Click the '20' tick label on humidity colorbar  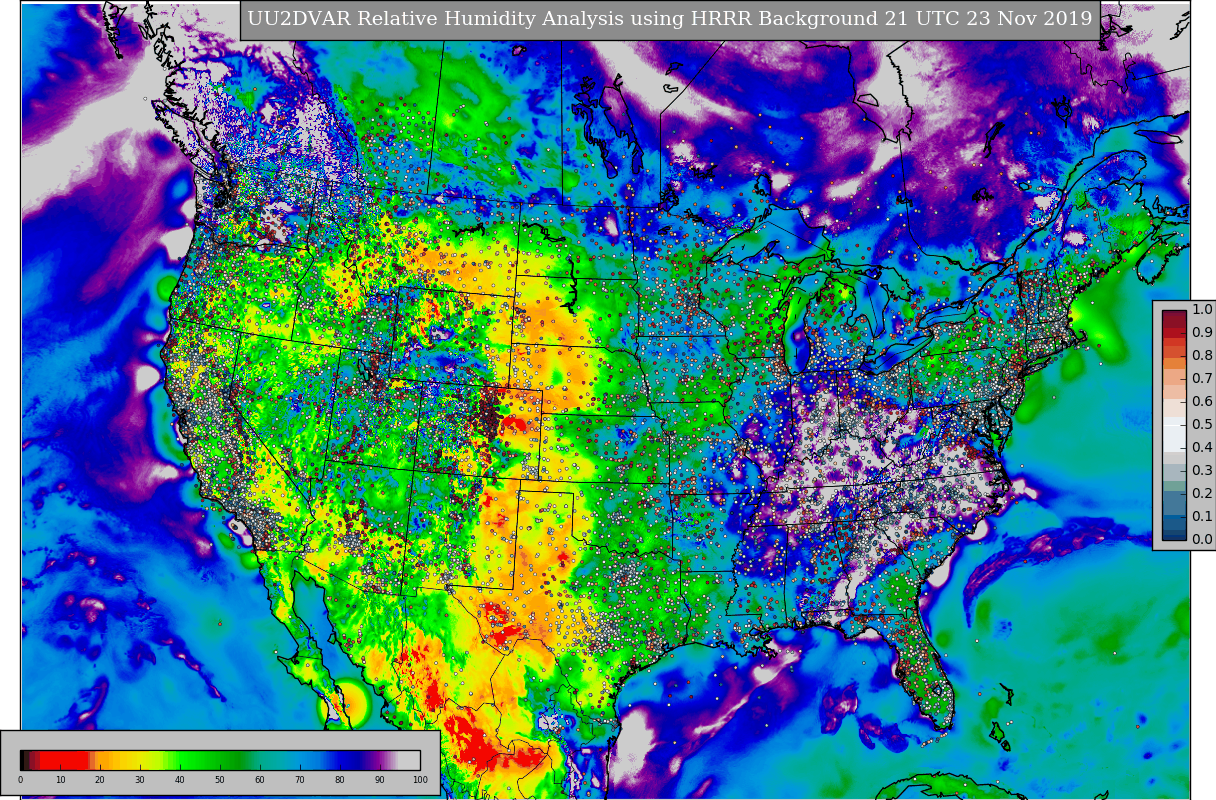pos(100,780)
